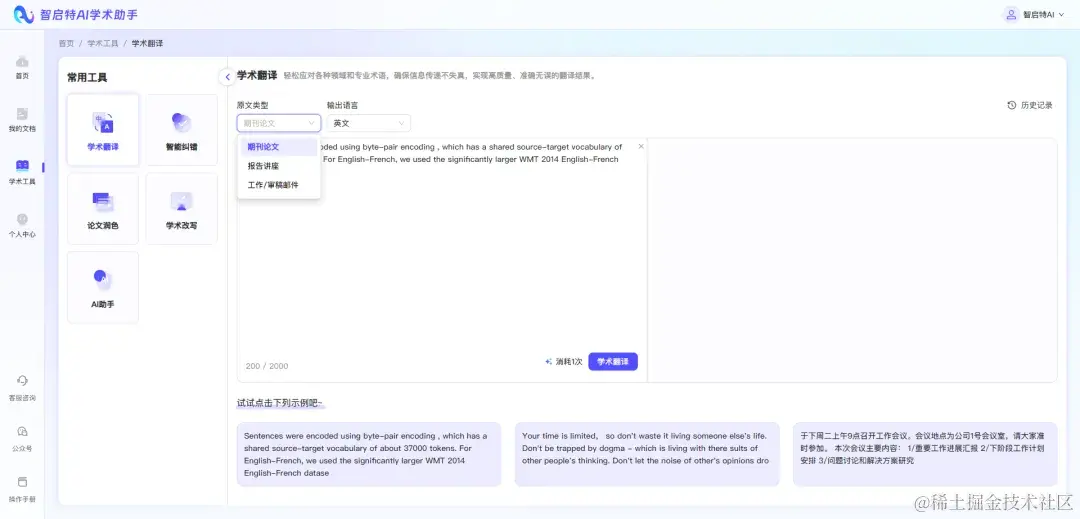1080x519 pixels.
Task: Open 我的文档 in the sidebar
Action: (x=22, y=120)
